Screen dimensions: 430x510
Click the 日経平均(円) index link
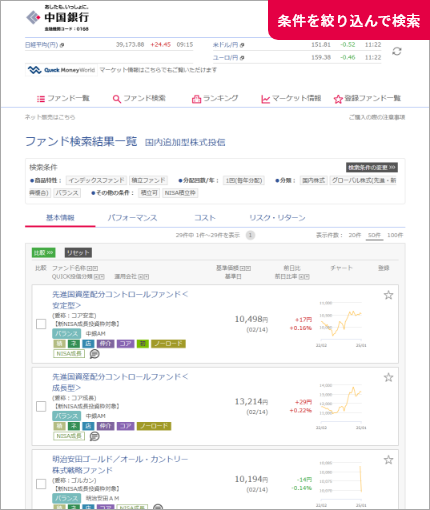click(42, 45)
